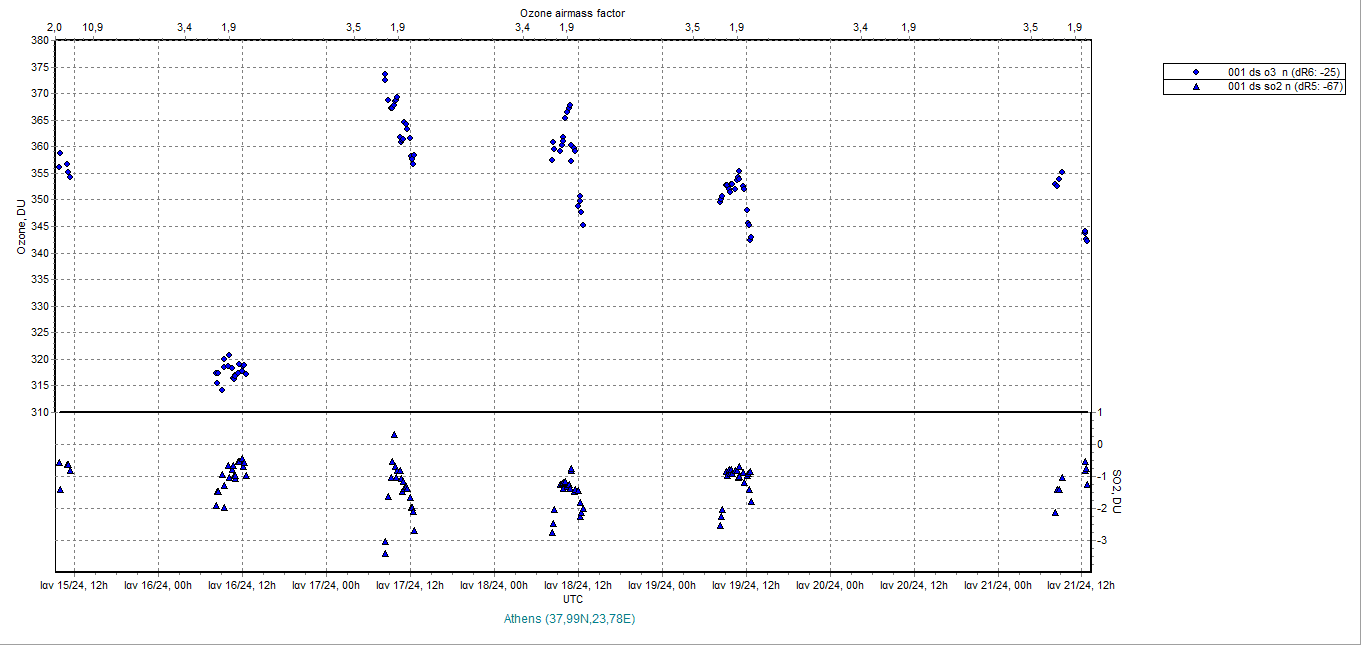Select the lowest ozone diamond on Jan 16
Image resolution: width=1361 pixels, height=645 pixels.
pos(222,389)
